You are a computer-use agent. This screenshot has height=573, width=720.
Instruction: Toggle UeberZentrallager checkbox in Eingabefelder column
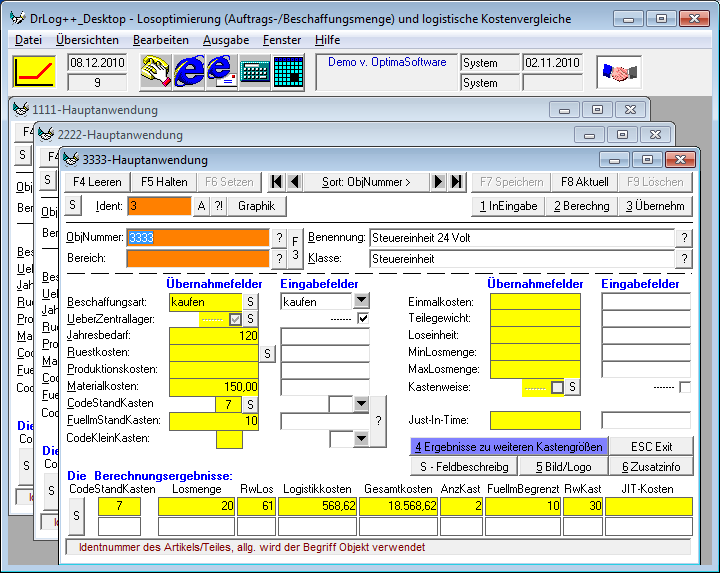(x=363, y=319)
